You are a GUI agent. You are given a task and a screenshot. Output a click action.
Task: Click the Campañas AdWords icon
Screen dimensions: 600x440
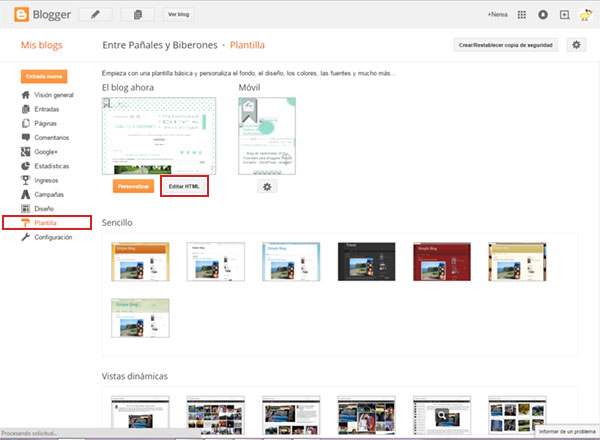pyautogui.click(x=26, y=194)
